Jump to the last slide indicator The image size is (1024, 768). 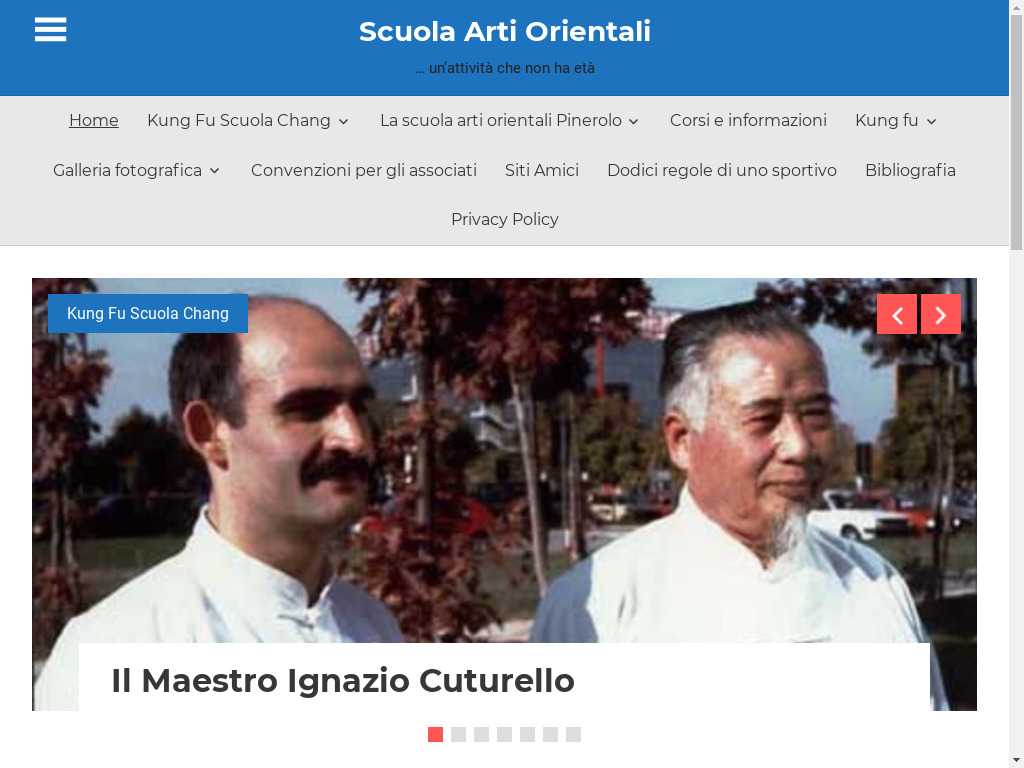(x=573, y=735)
